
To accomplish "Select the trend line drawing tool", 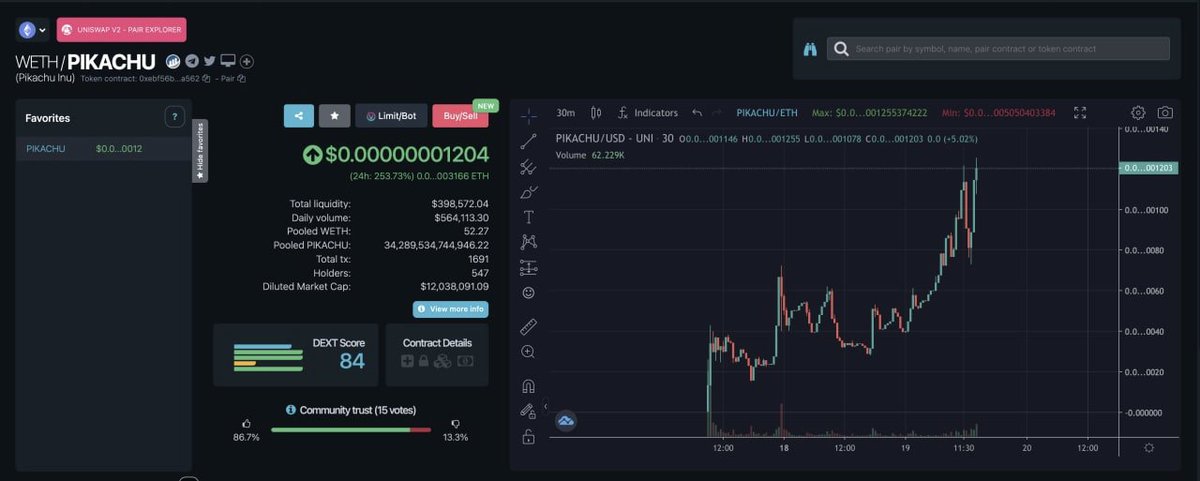I will (528, 141).
